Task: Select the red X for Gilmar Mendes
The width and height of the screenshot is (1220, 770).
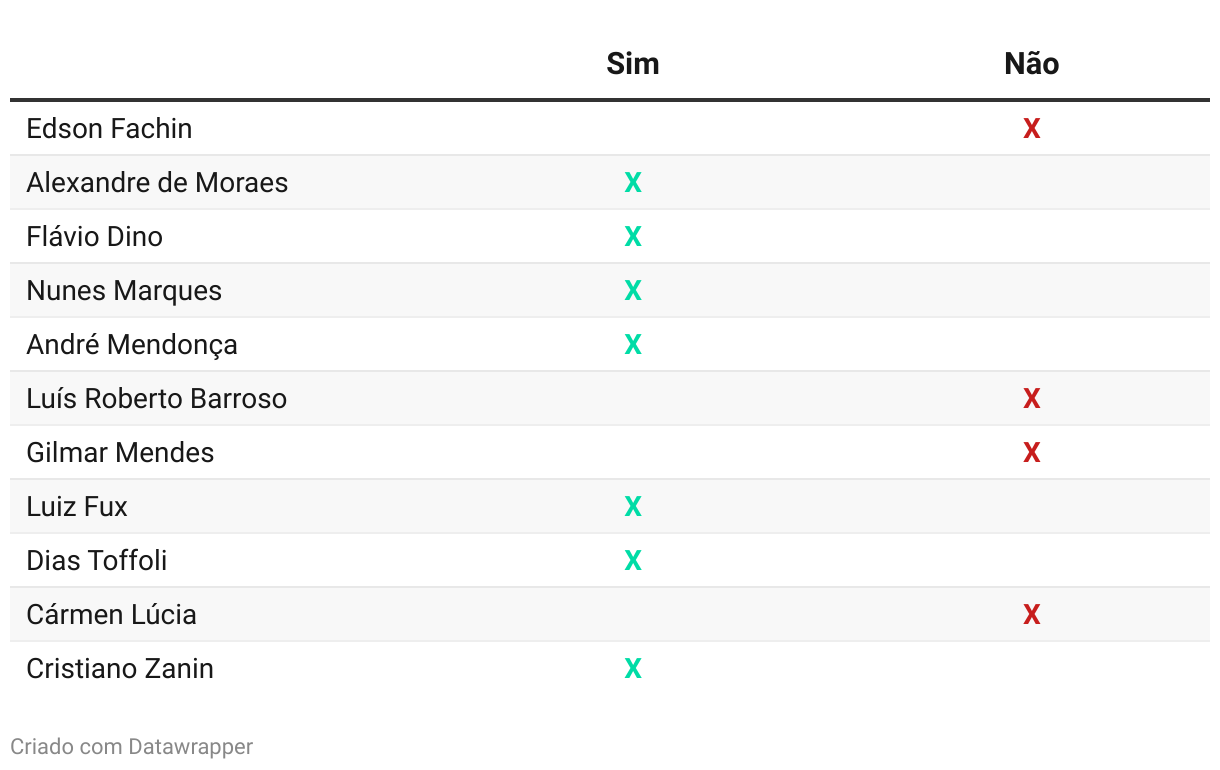Action: pyautogui.click(x=1032, y=452)
